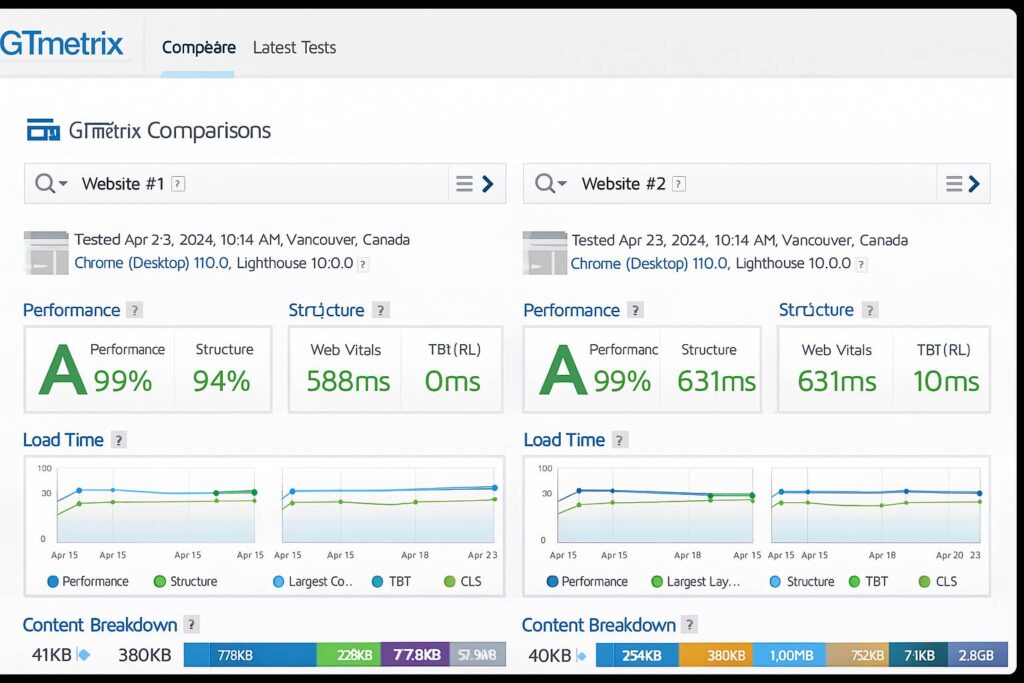Click the Lighthouse help icon for Website #1
This screenshot has width=1024, height=683.
[x=363, y=264]
